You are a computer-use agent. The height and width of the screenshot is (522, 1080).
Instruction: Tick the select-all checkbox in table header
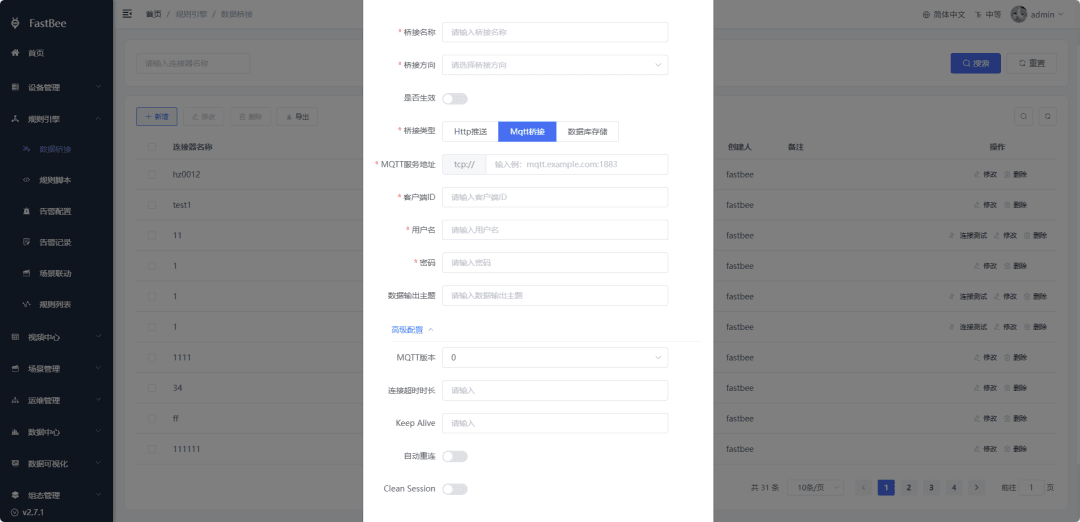[x=152, y=147]
